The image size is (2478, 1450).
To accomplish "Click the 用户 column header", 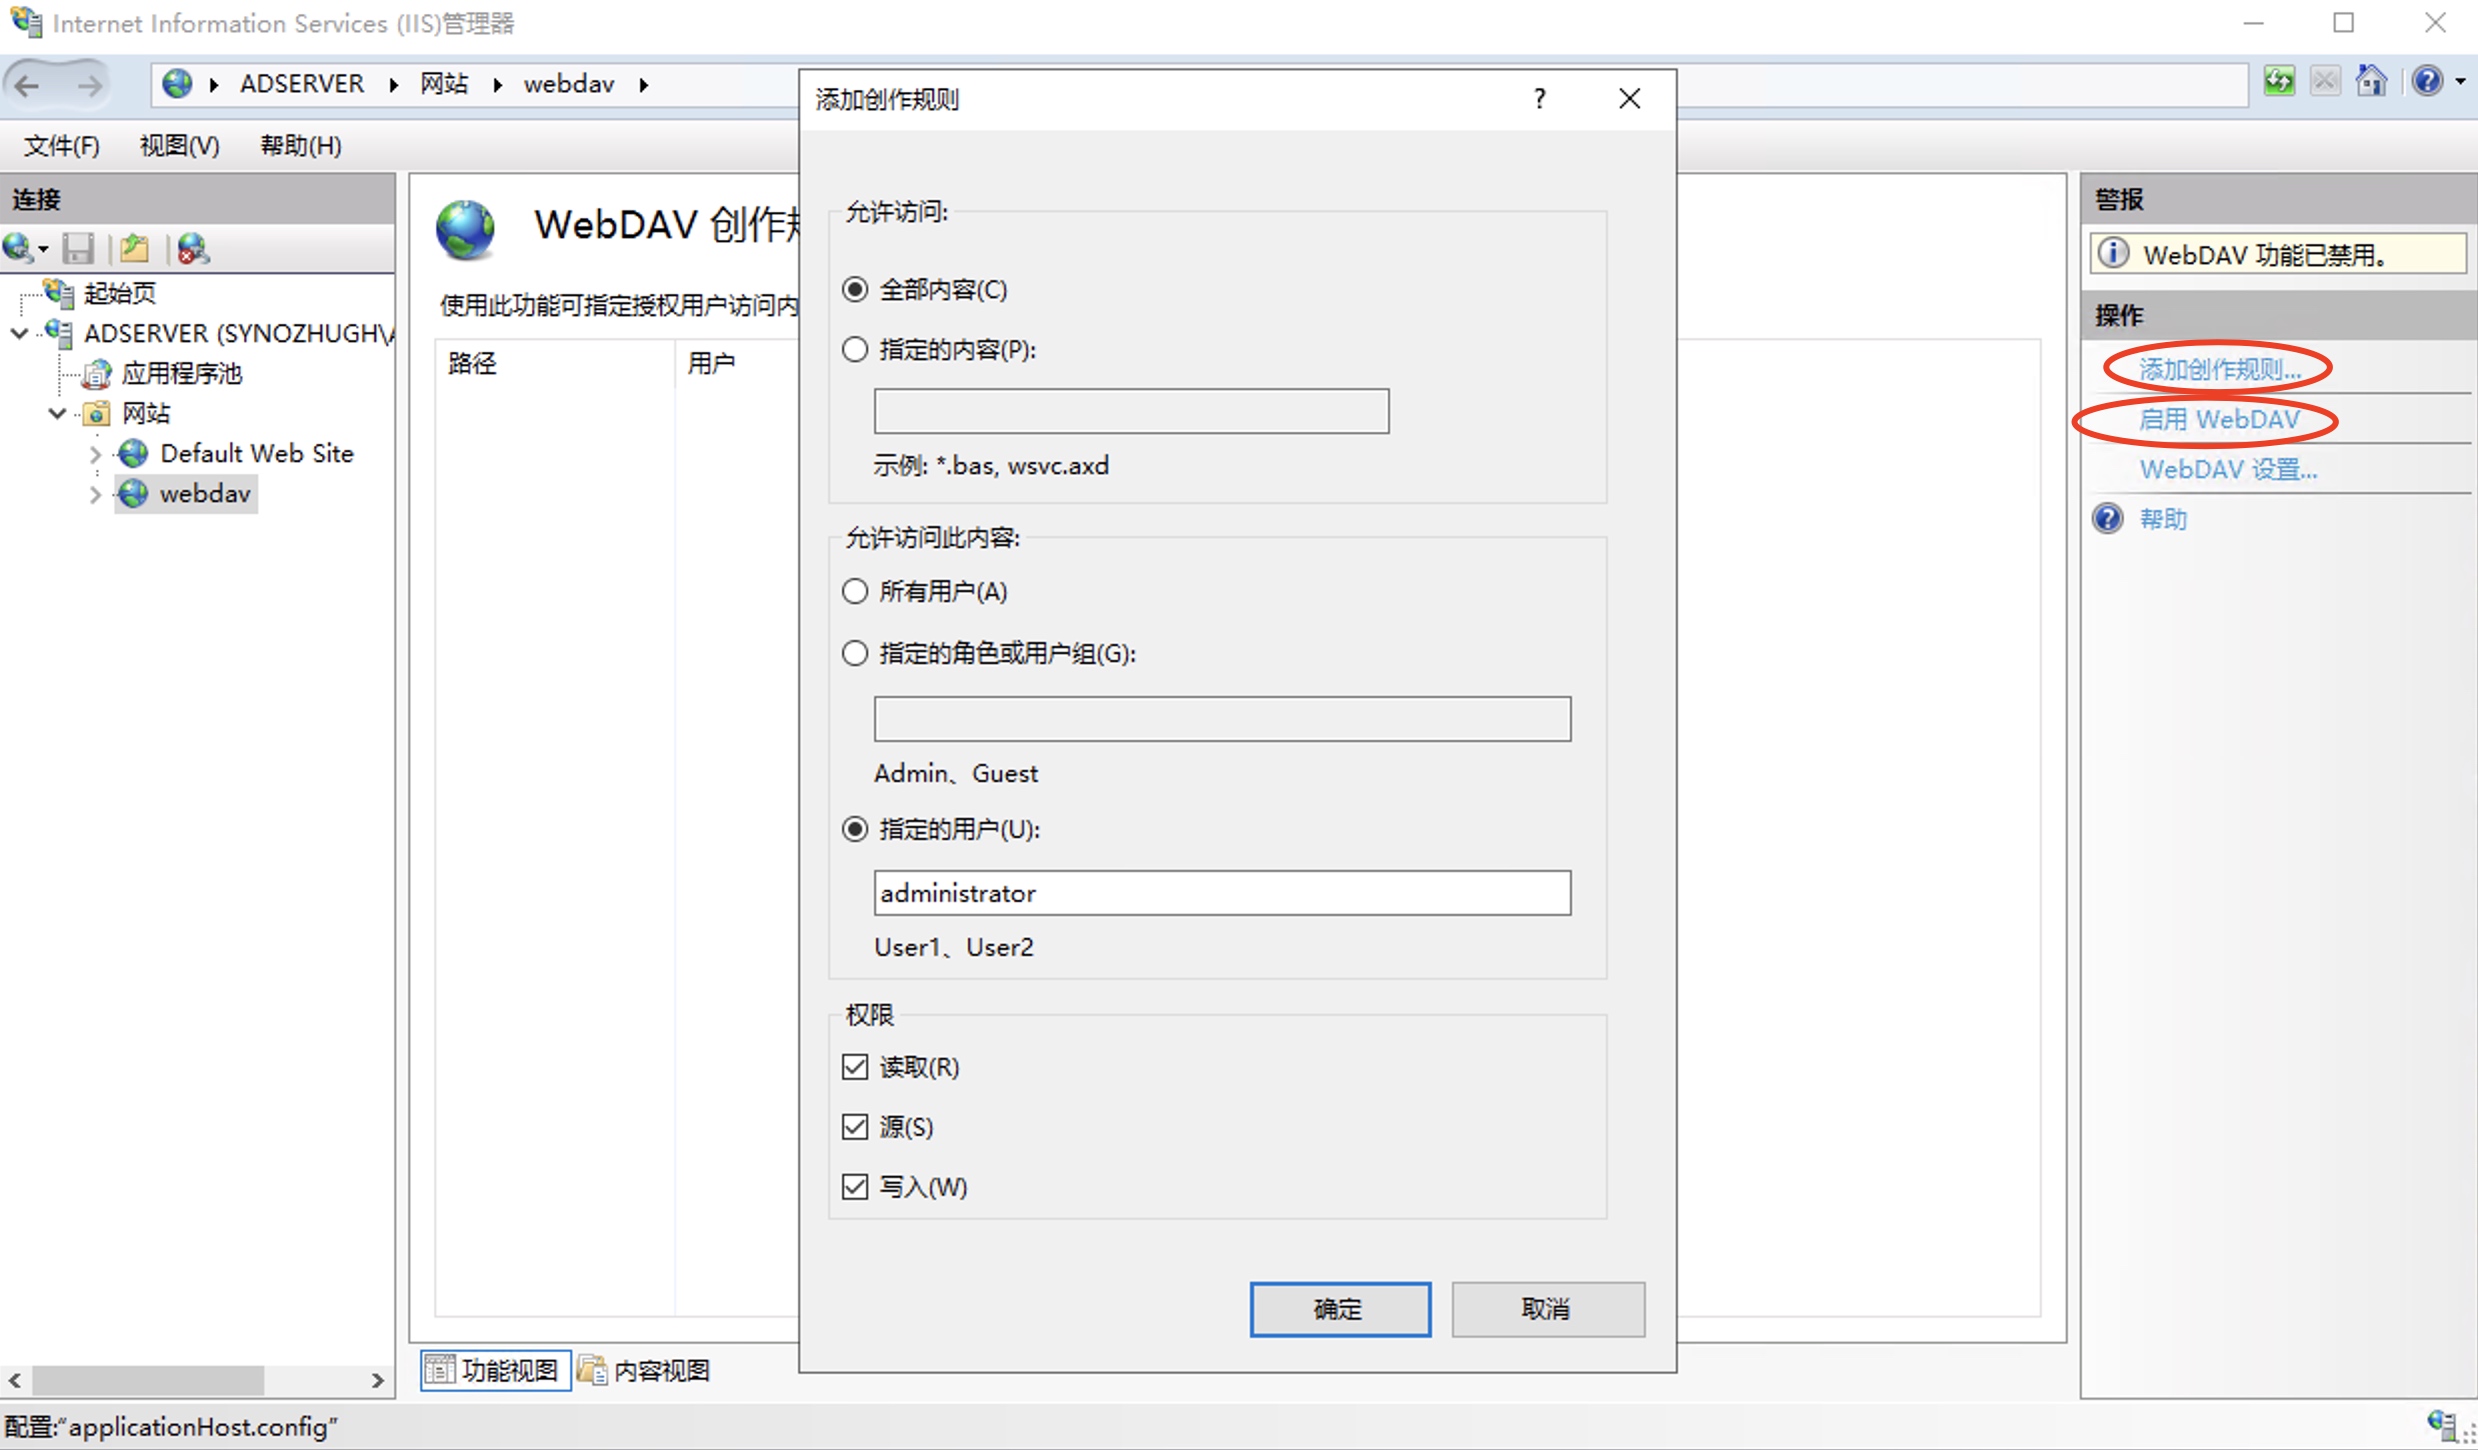I will pyautogui.click(x=711, y=363).
